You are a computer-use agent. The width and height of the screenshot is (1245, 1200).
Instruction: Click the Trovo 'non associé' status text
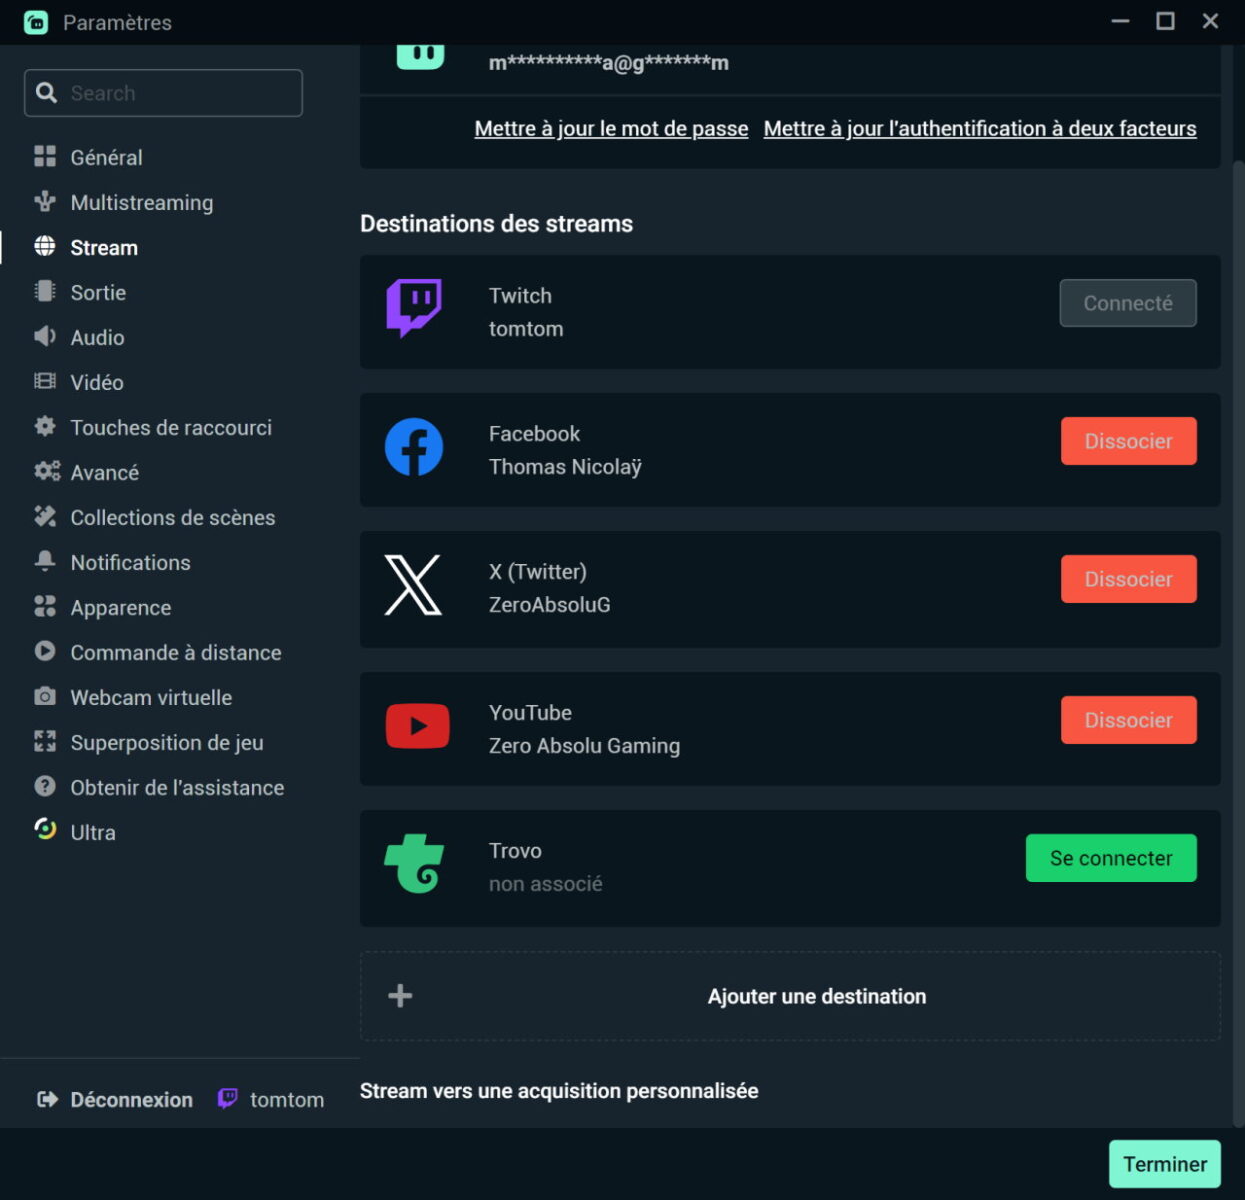tap(545, 884)
